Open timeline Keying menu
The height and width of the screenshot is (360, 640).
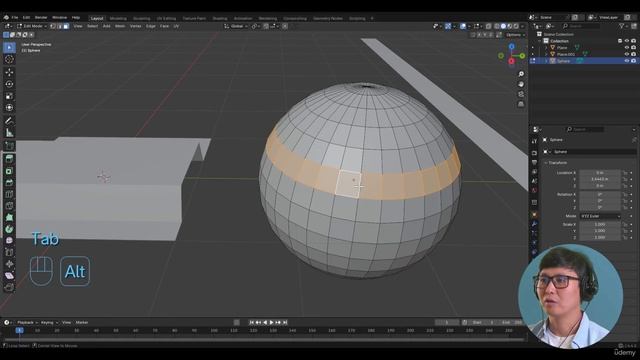(x=49, y=322)
